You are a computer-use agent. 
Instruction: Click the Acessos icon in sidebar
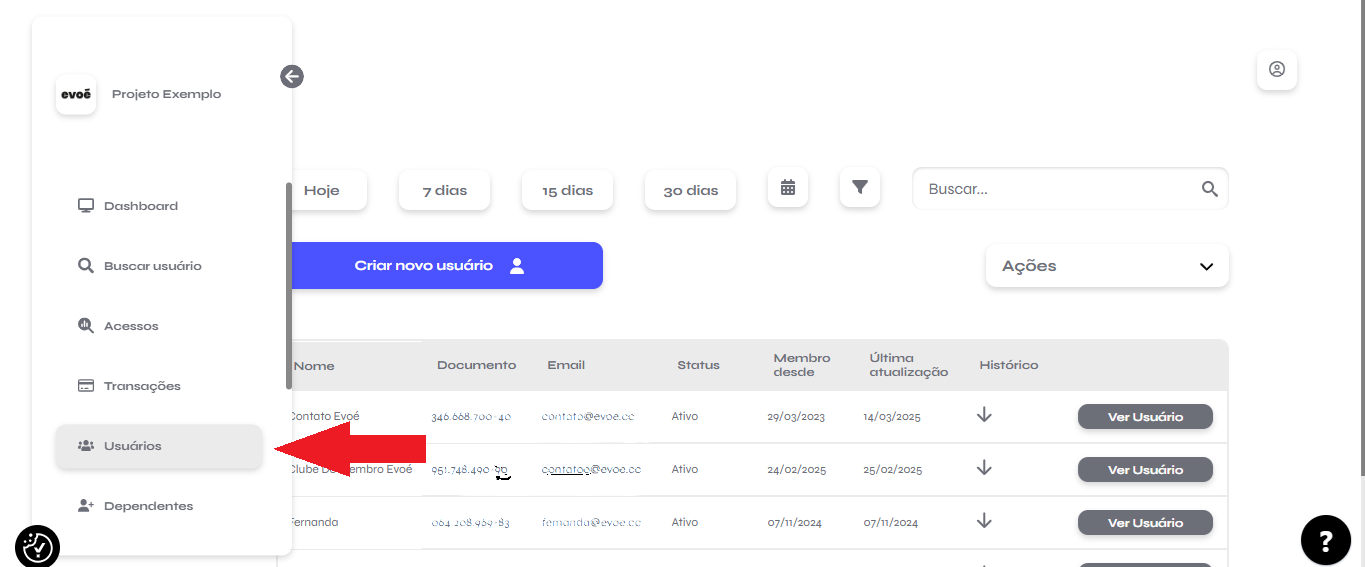coord(86,326)
